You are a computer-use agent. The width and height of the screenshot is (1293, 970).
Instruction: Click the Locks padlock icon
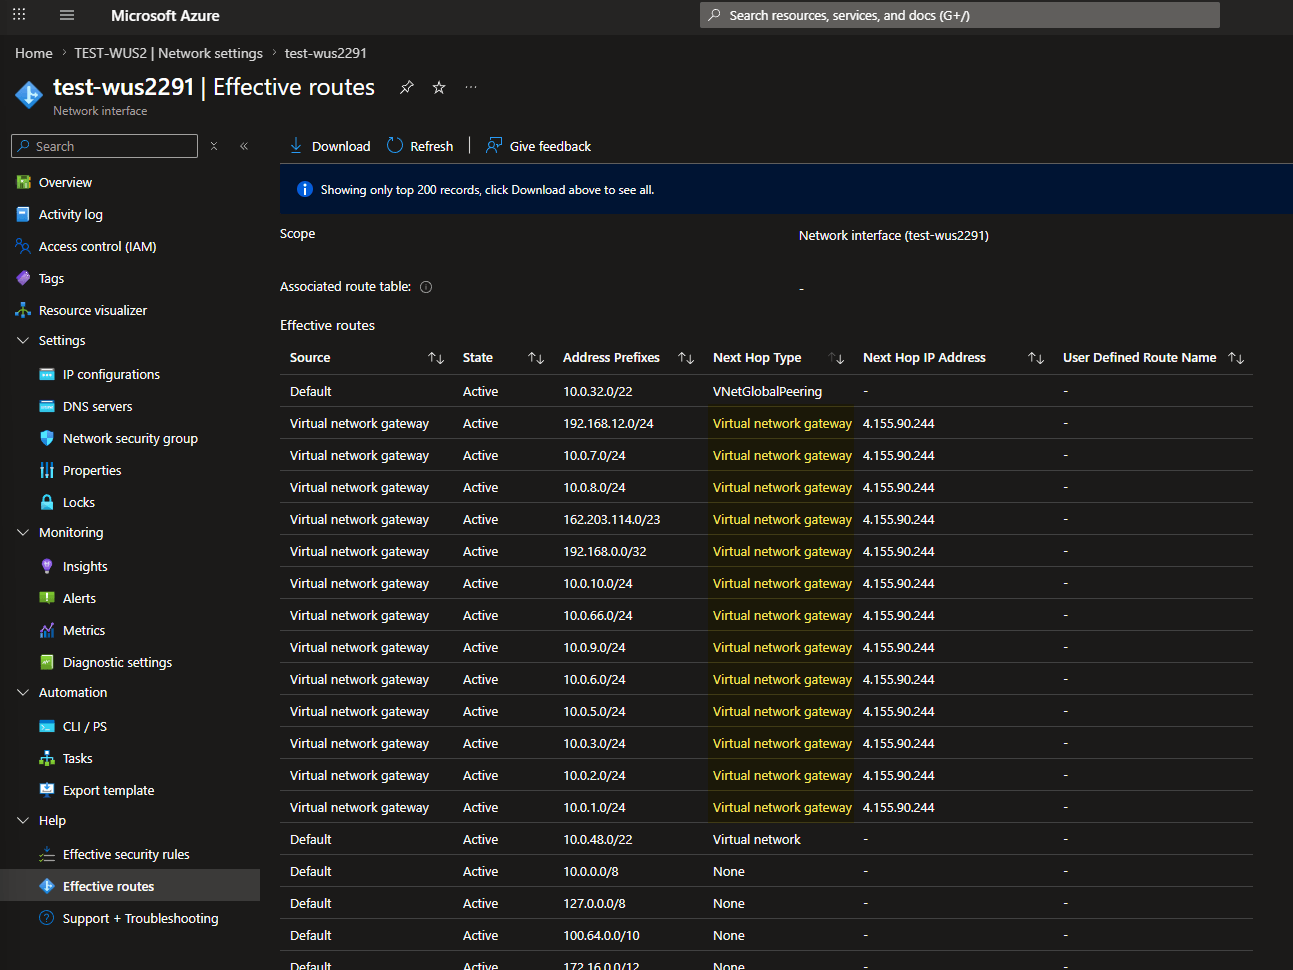pyautogui.click(x=47, y=502)
